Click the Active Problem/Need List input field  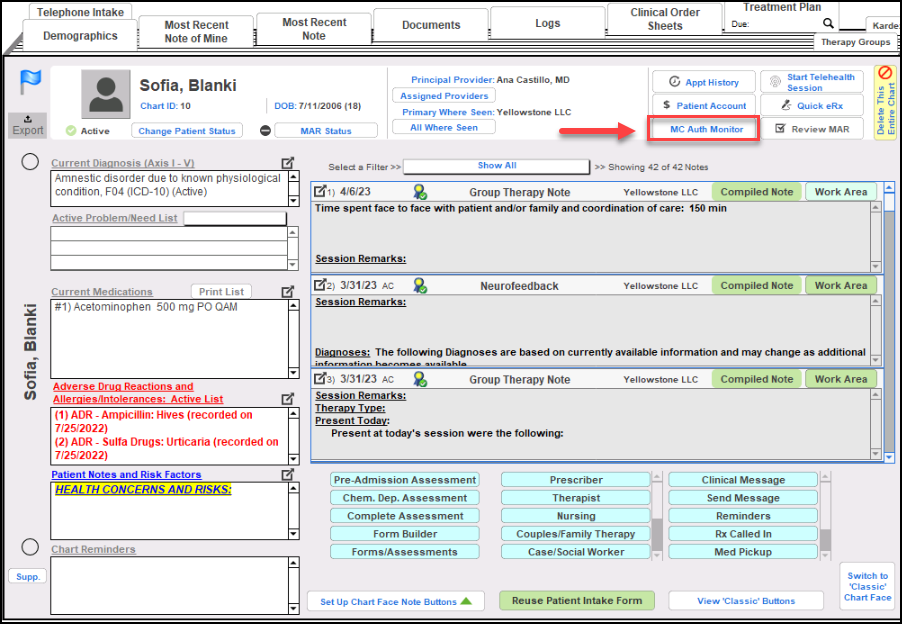[234, 218]
